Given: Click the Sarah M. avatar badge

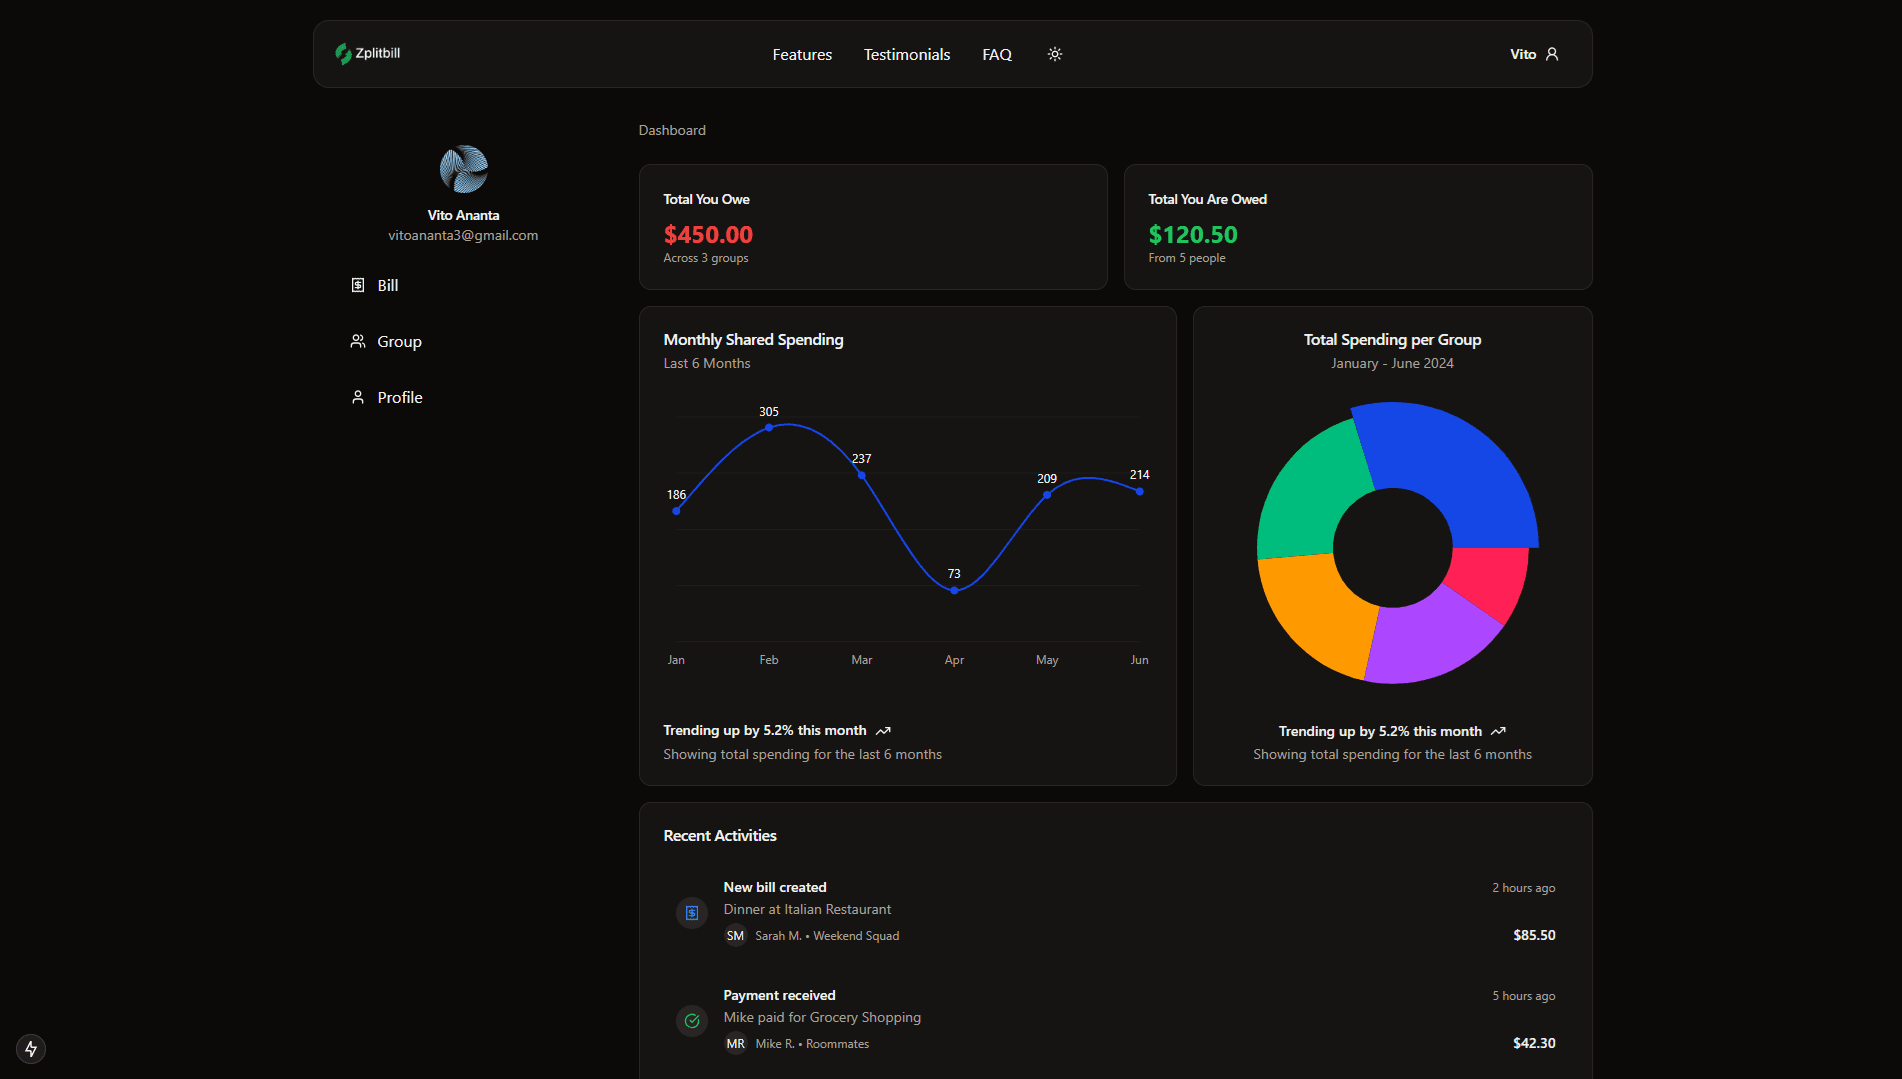Looking at the screenshot, I should tap(735, 935).
